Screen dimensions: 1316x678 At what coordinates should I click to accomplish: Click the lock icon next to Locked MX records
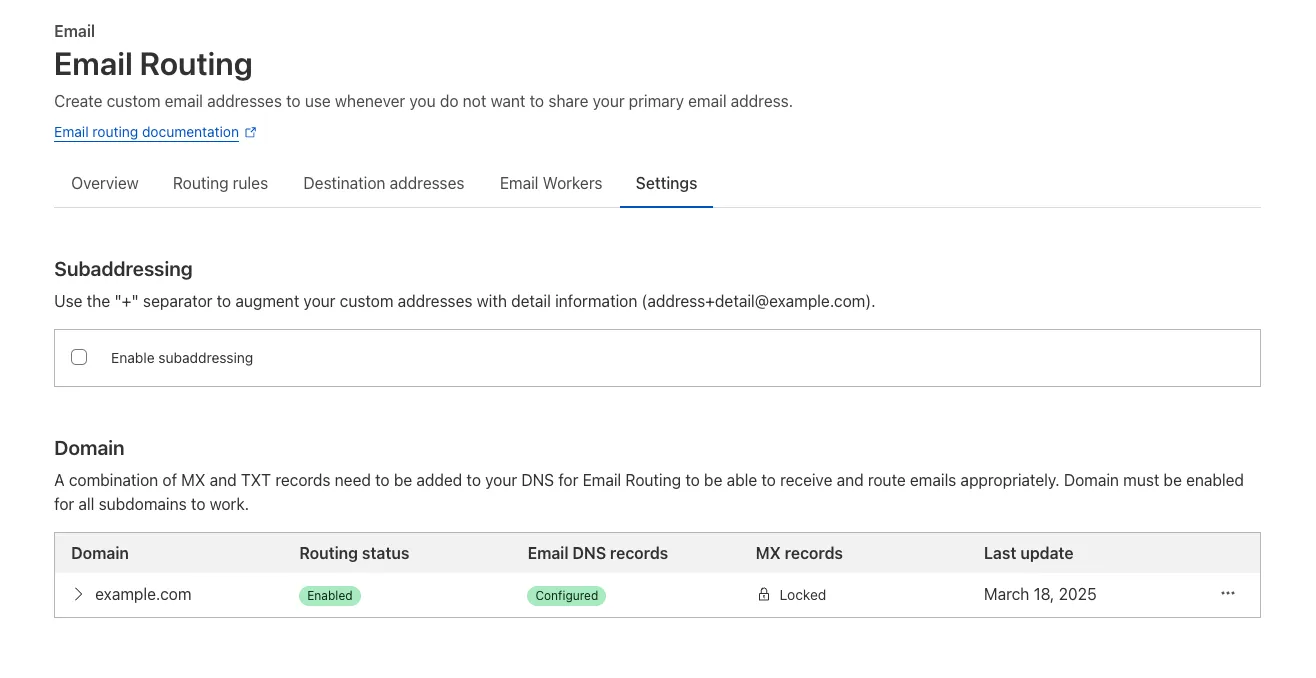click(763, 594)
